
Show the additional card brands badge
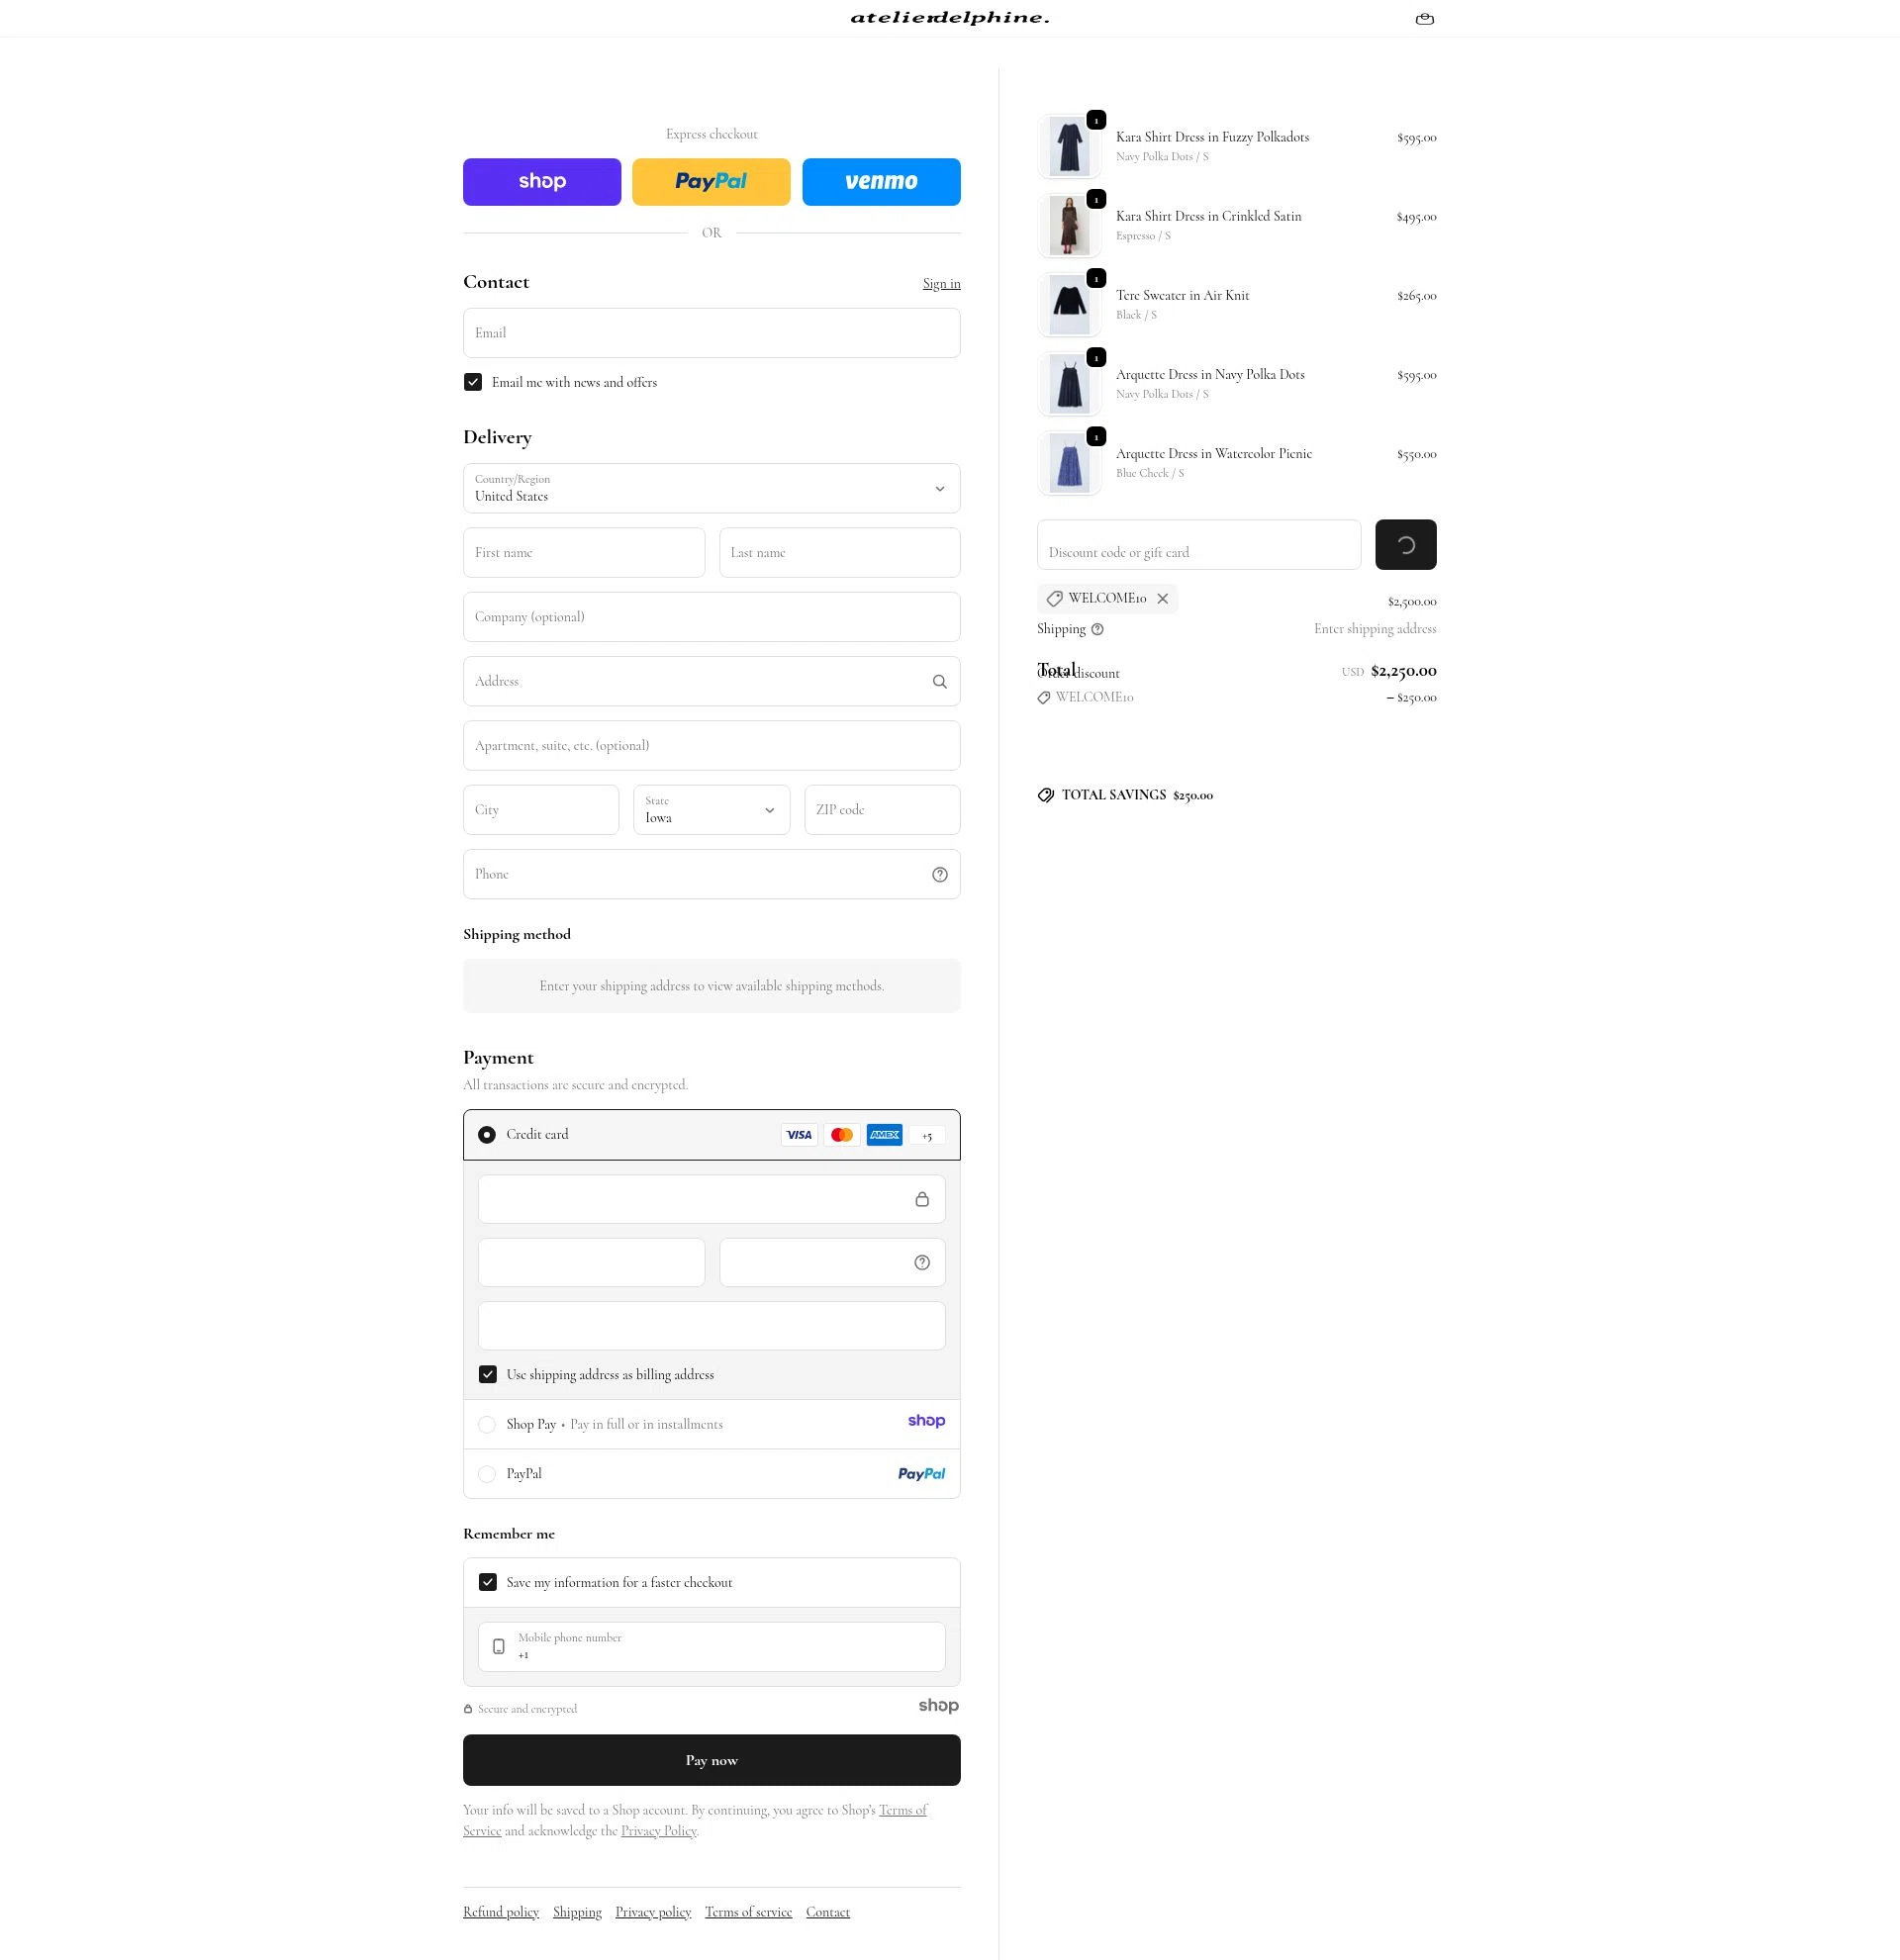(927, 1135)
